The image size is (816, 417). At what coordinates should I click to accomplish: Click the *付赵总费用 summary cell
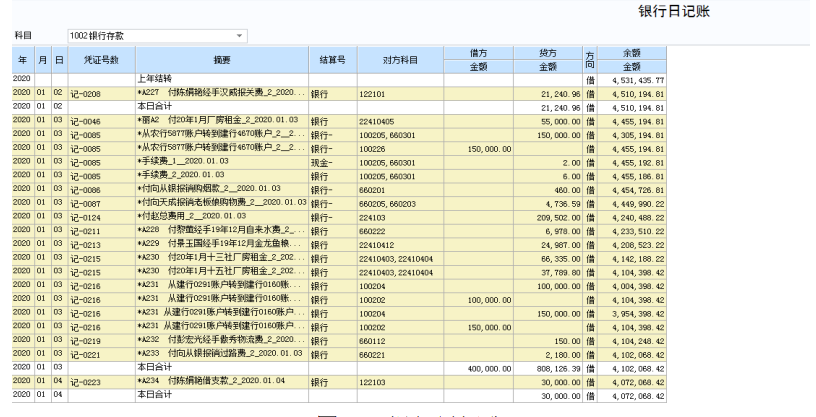point(222,217)
